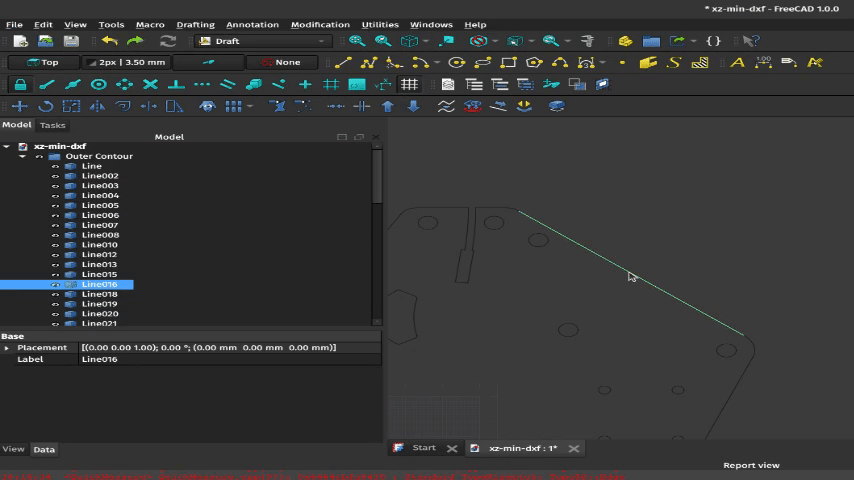
Task: Switch to the Tasks tab
Action: coord(52,125)
